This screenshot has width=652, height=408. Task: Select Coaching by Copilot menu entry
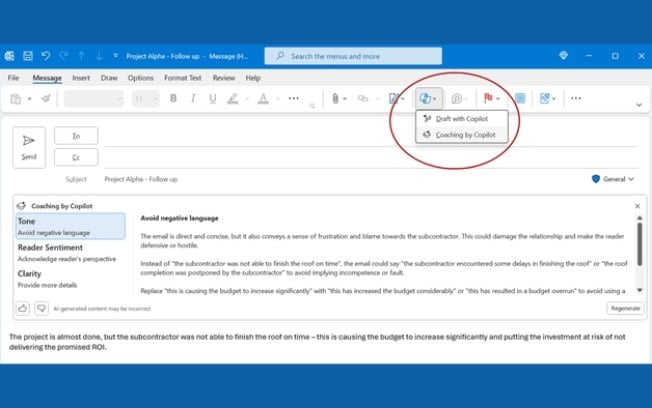point(462,135)
